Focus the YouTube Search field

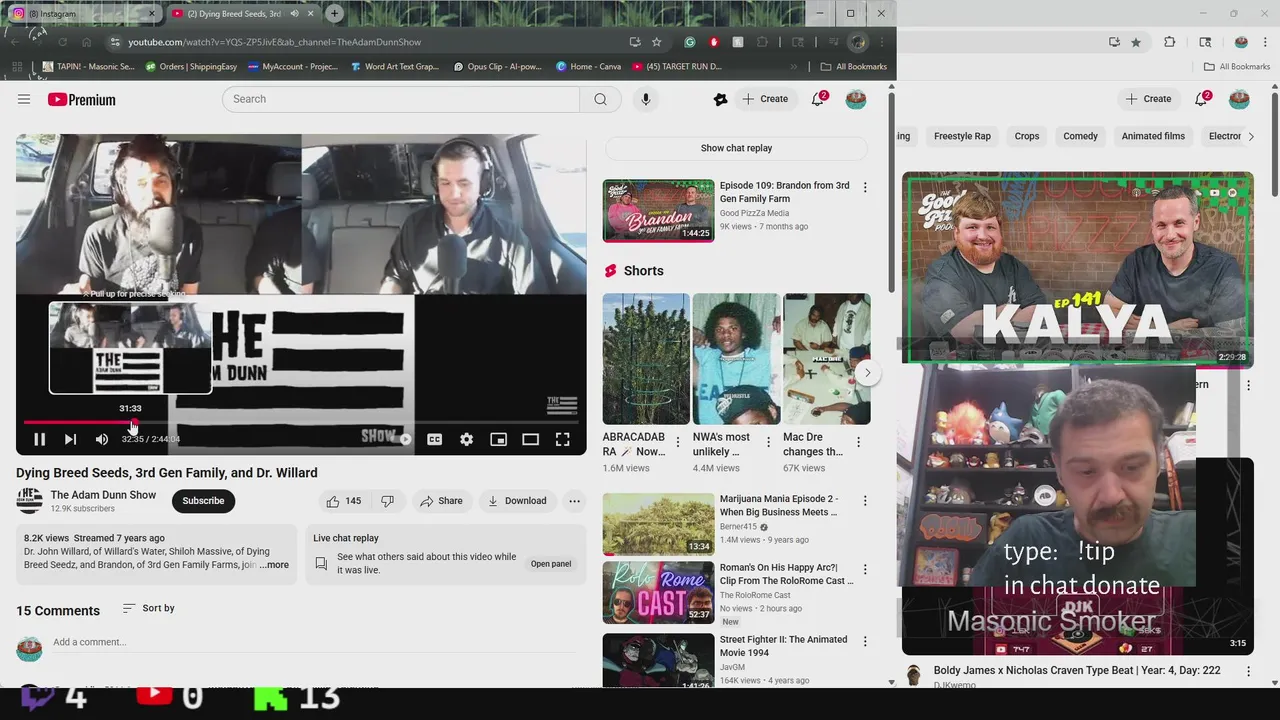coord(401,99)
